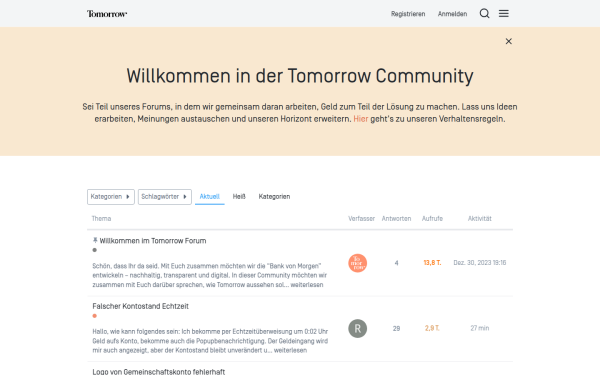Click the Dez. 30, 2023 19:16 activity date
Viewport: 600px width, 375px height.
point(479,263)
